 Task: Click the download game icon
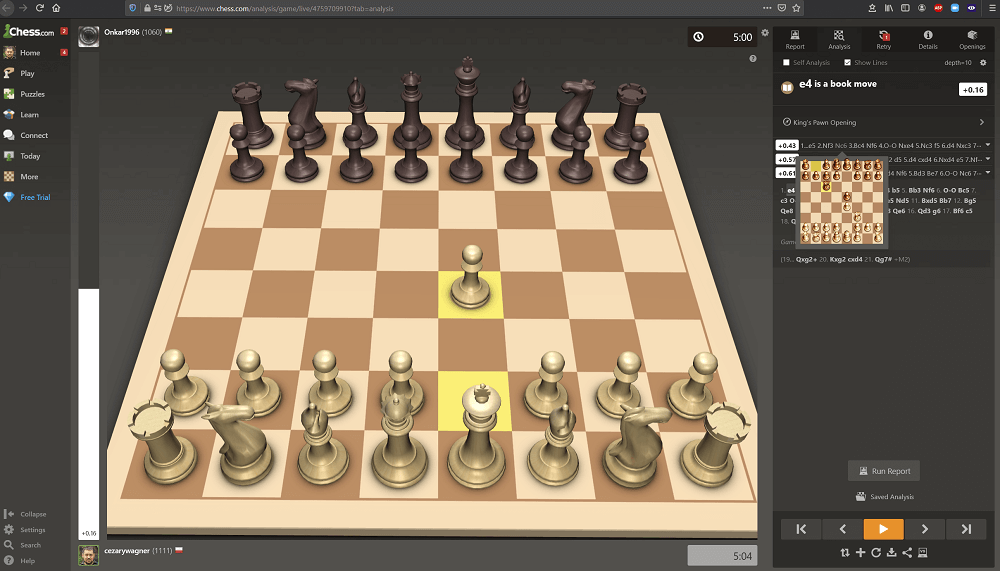pyautogui.click(x=891, y=552)
